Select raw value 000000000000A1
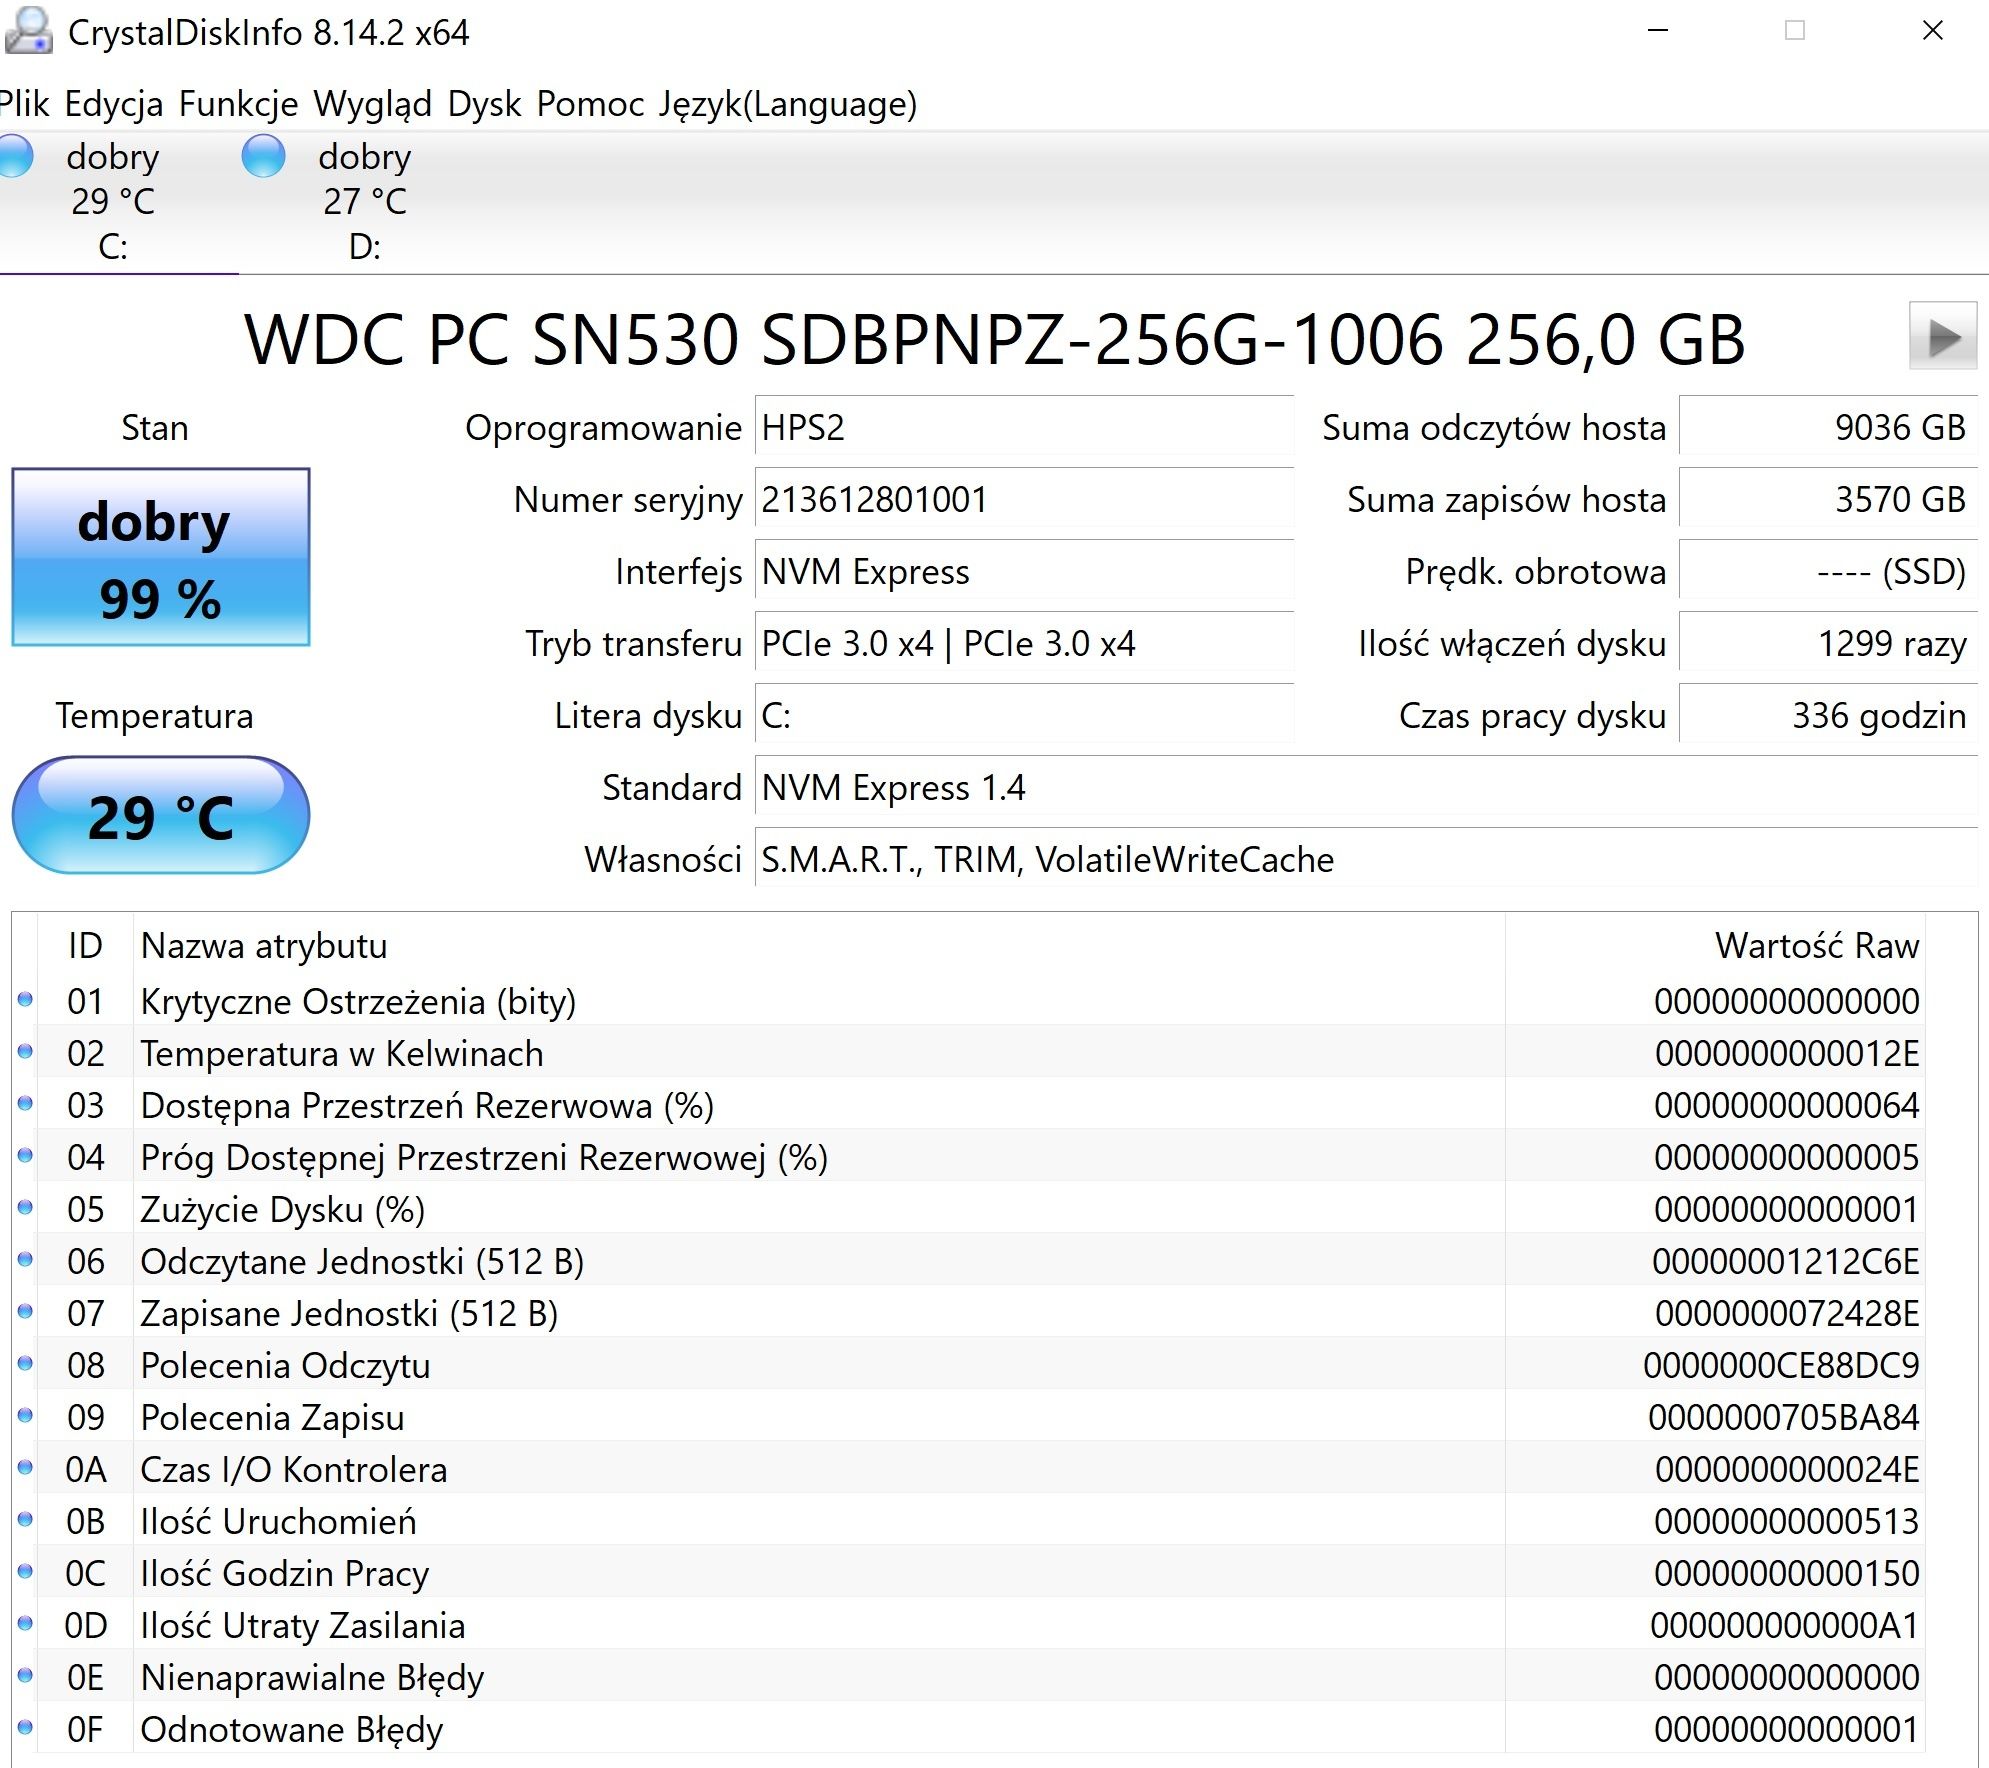This screenshot has height=1768, width=1989. click(x=1785, y=1625)
